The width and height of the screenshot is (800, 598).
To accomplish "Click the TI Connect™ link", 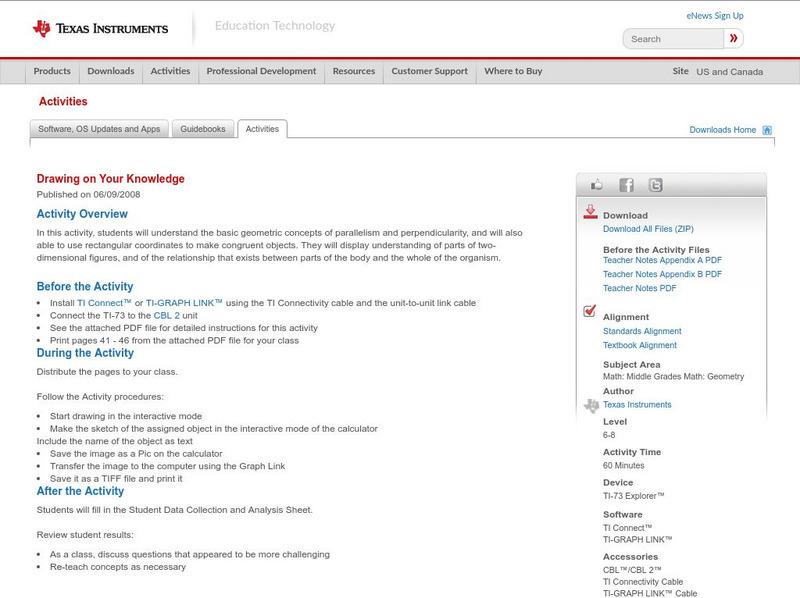I will click(x=104, y=303).
